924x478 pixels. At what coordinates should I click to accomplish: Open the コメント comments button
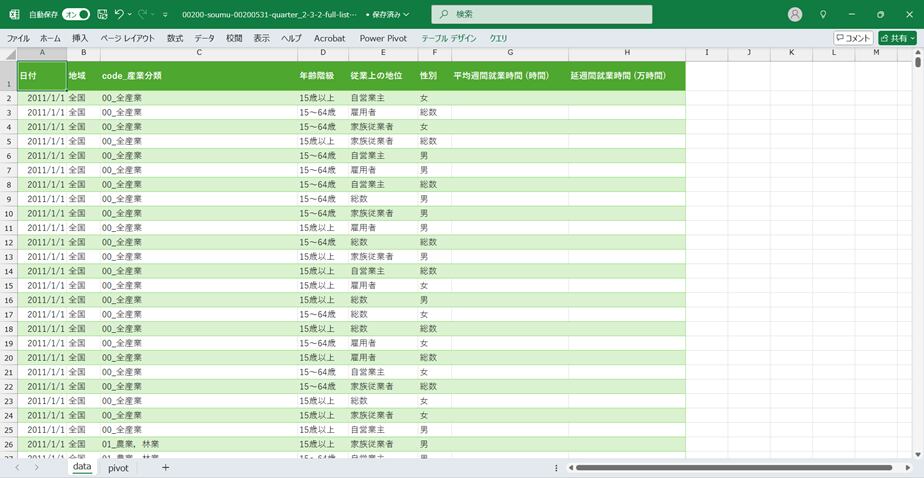853,38
